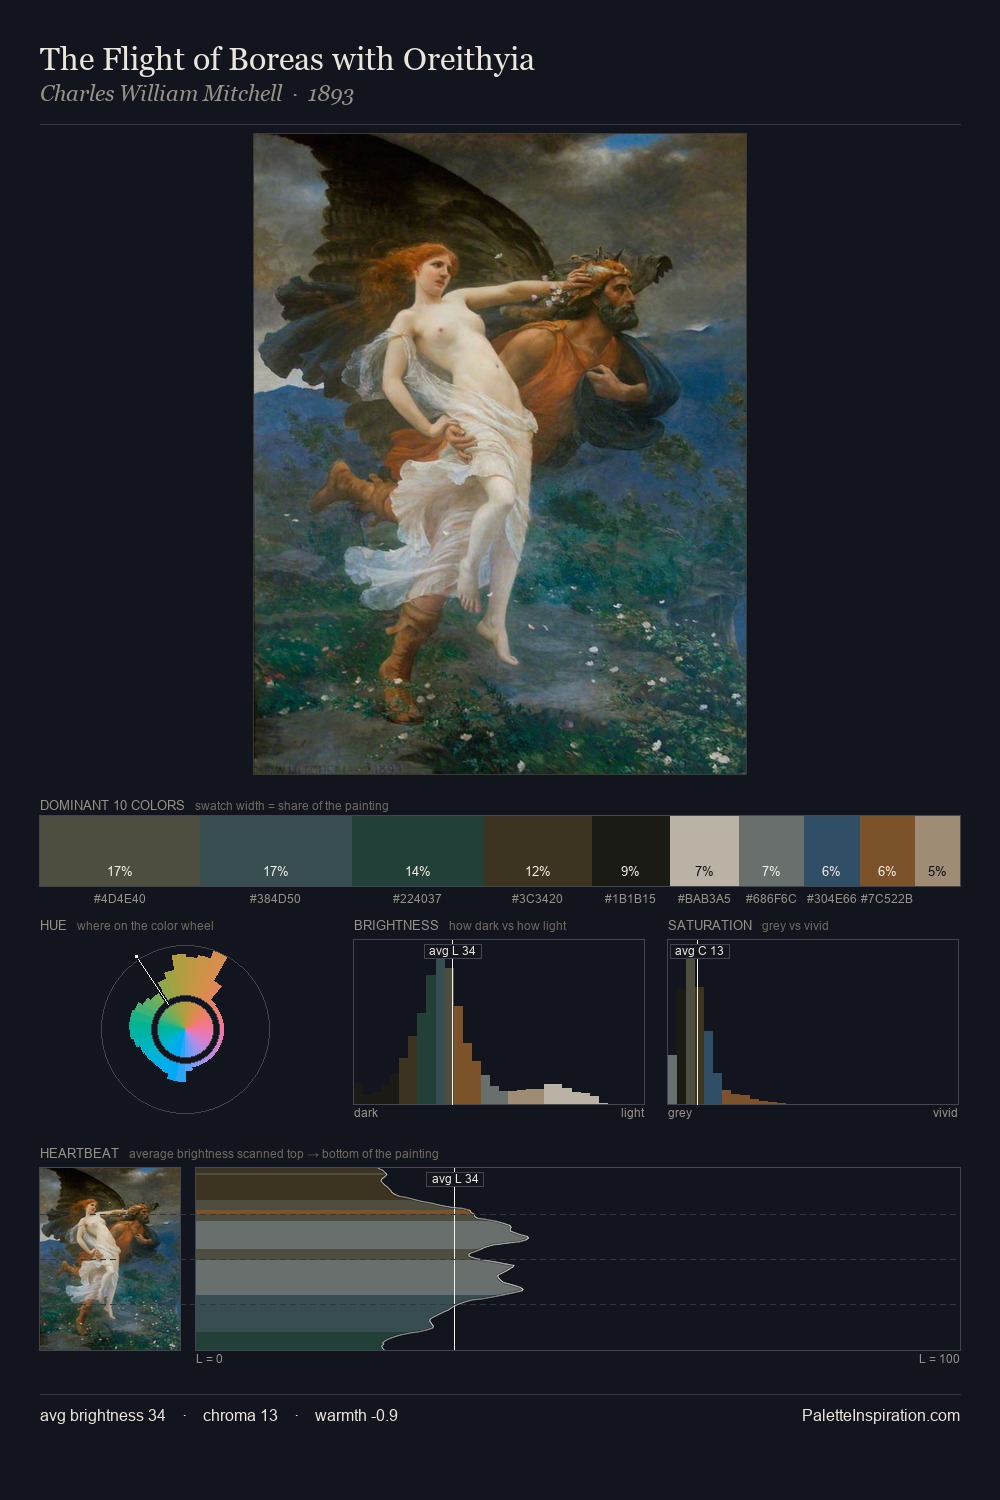The height and width of the screenshot is (1500, 1000).
Task: Click the 'vivid' axis label
Action: (x=945, y=1113)
